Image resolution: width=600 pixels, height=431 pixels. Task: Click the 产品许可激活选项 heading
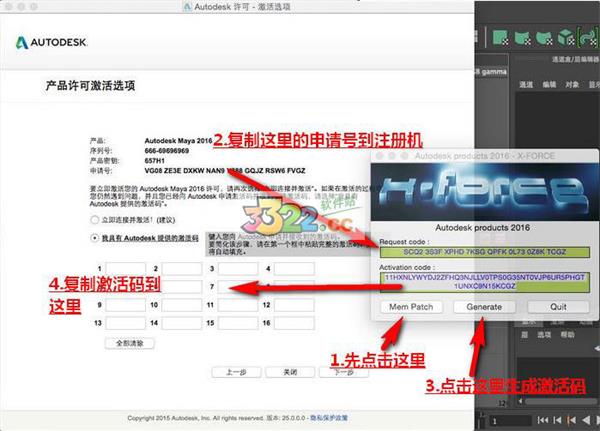click(x=90, y=85)
